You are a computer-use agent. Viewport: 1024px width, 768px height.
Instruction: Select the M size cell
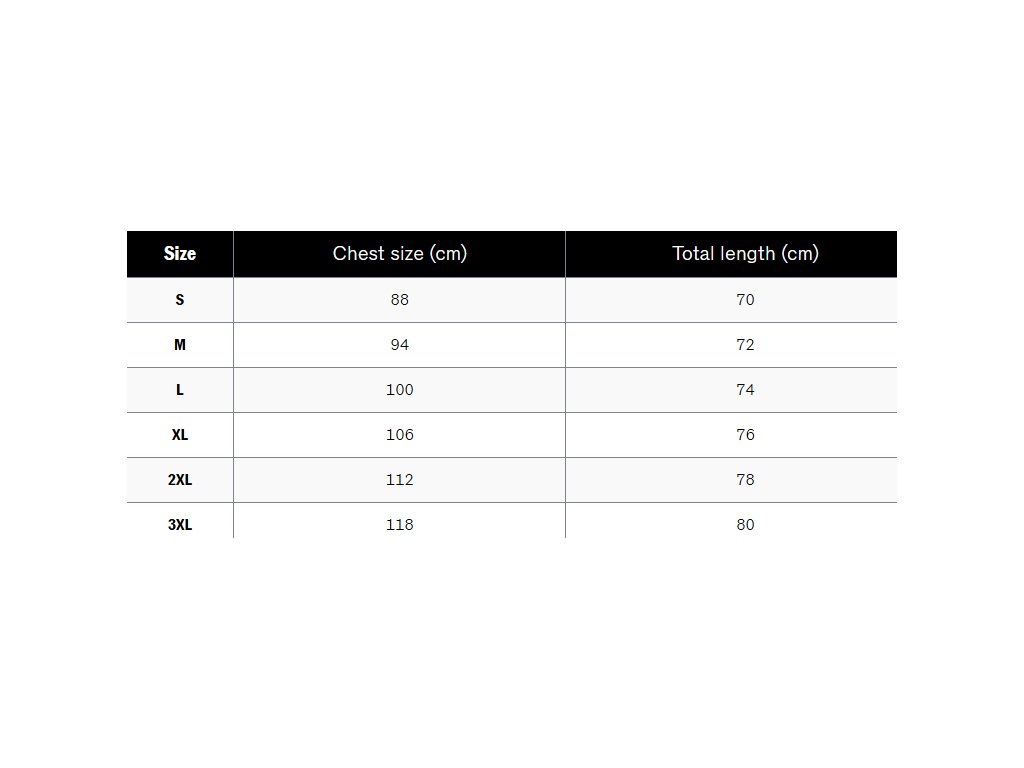tap(180, 345)
